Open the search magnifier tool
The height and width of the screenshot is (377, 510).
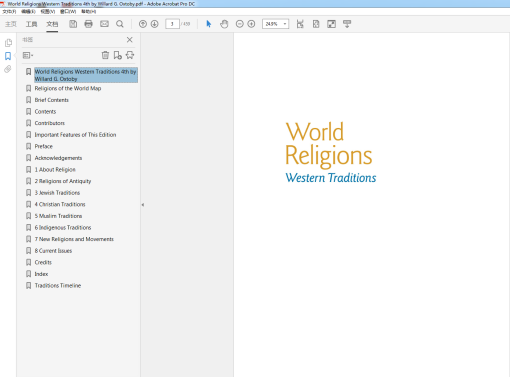click(x=120, y=24)
